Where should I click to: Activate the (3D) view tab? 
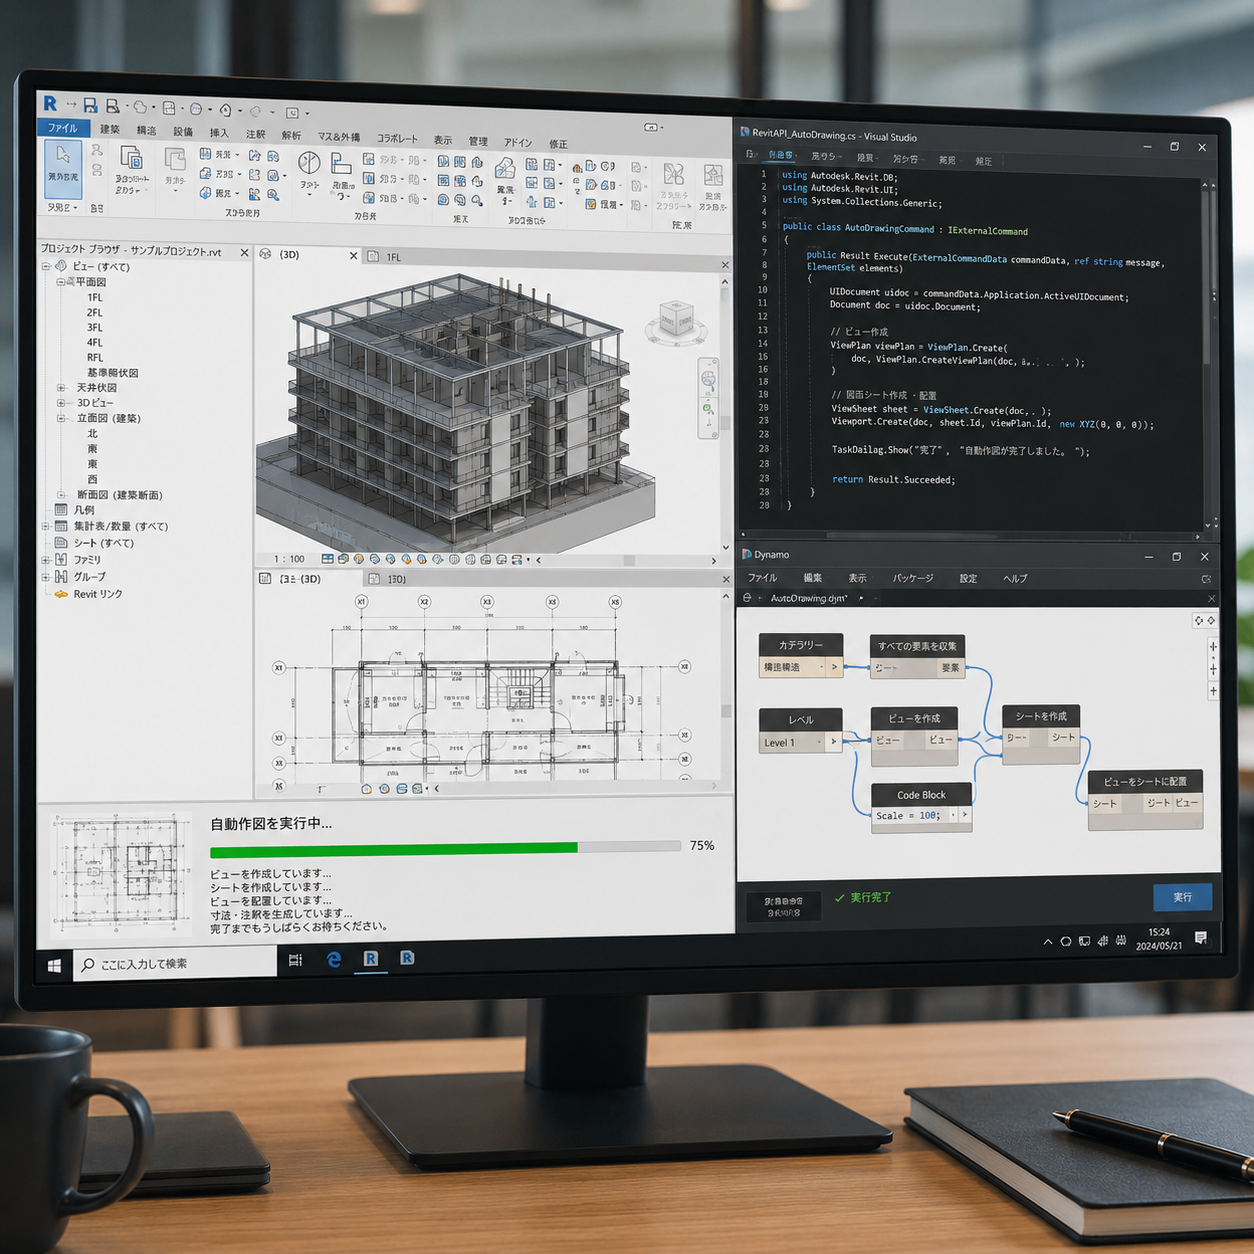point(290,255)
